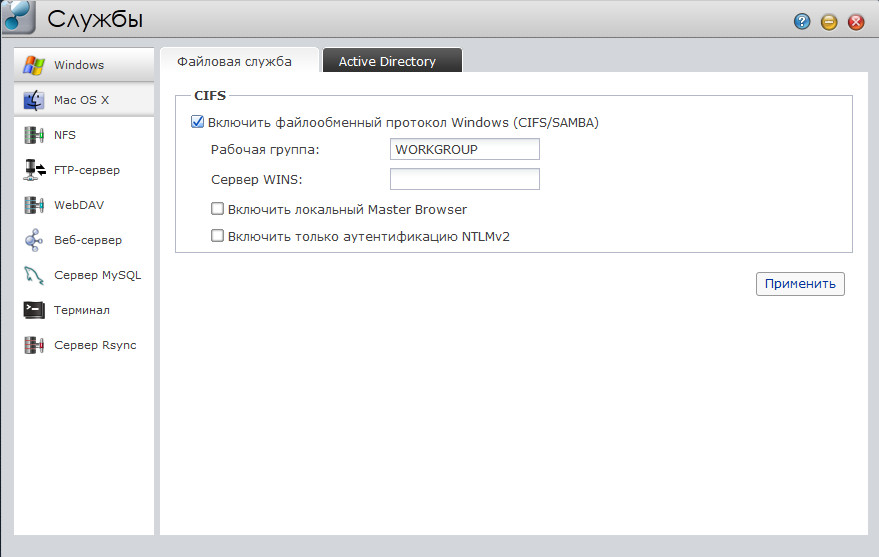
Task: Minimize the Службы window with yellow button
Action: [829, 21]
